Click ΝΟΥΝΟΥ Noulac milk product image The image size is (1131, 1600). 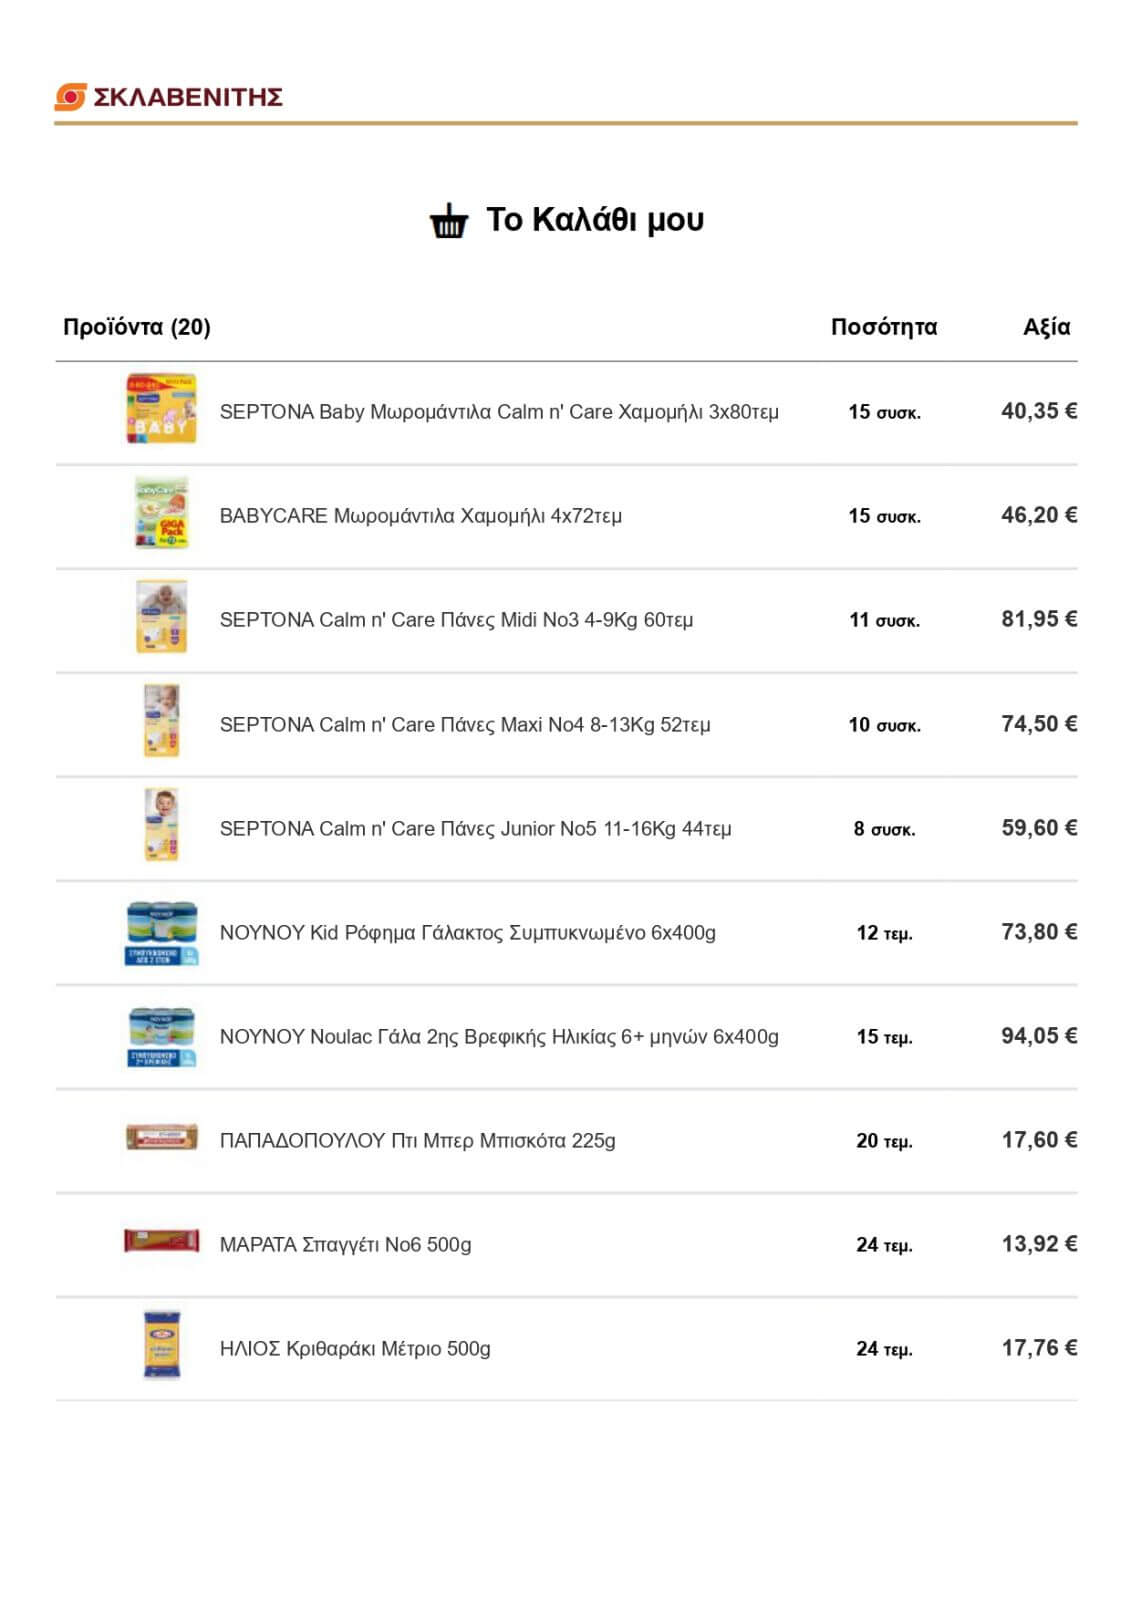tap(161, 1037)
